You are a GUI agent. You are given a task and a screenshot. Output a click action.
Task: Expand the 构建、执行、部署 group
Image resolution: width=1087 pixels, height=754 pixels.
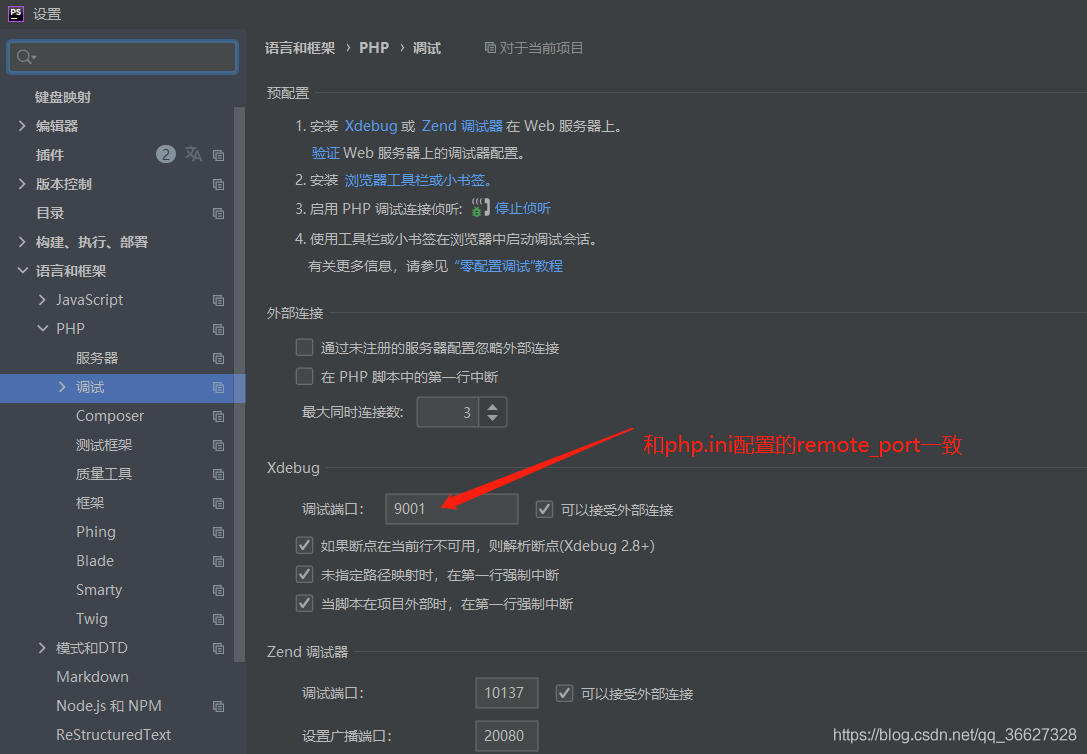click(x=22, y=242)
